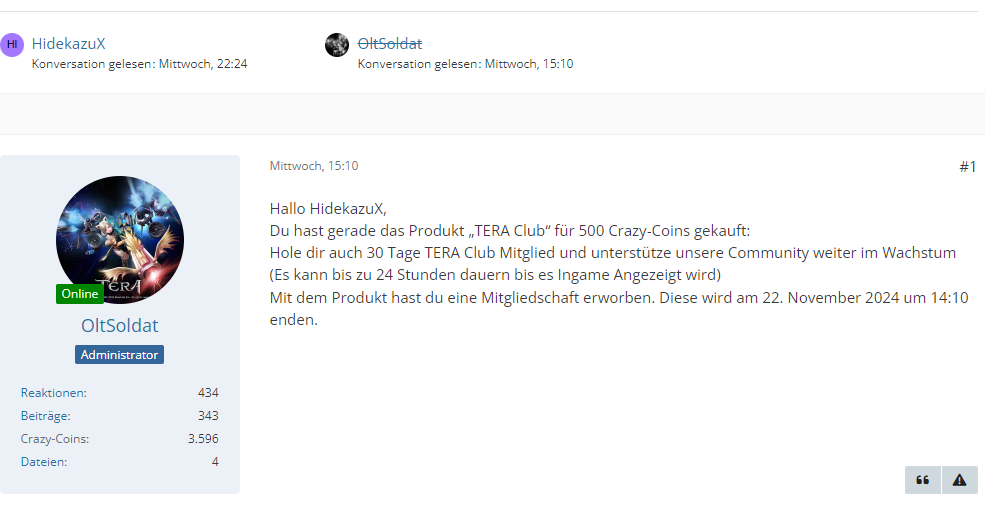Open OltSoldat's large TERA profile picture
985x518 pixels.
pos(120,240)
